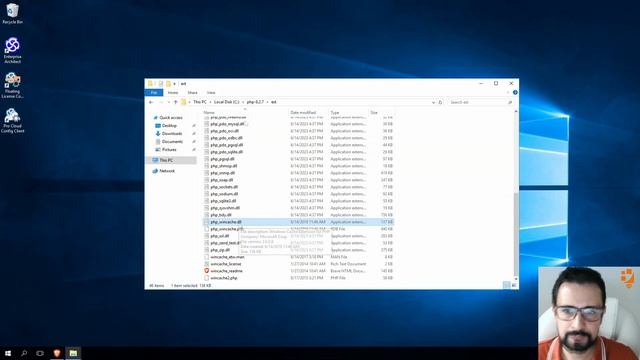Go to php-8.2.7 in breadcrumb
The height and width of the screenshot is (360, 640).
click(x=255, y=102)
